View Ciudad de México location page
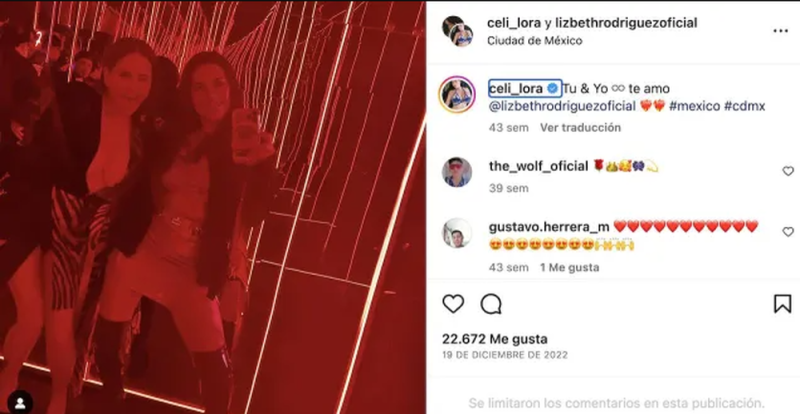The image size is (800, 414). click(x=534, y=41)
